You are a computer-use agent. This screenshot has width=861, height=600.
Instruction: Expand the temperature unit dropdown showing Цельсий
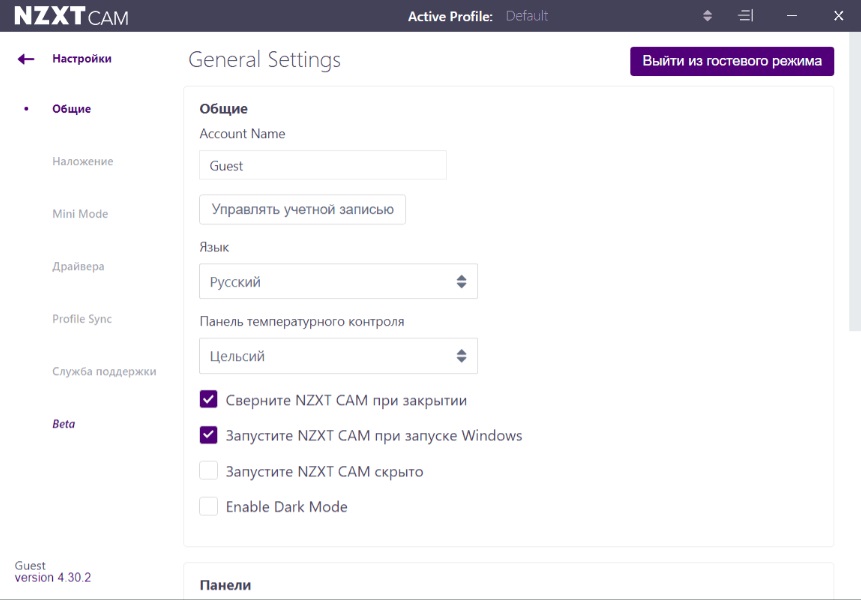point(338,356)
